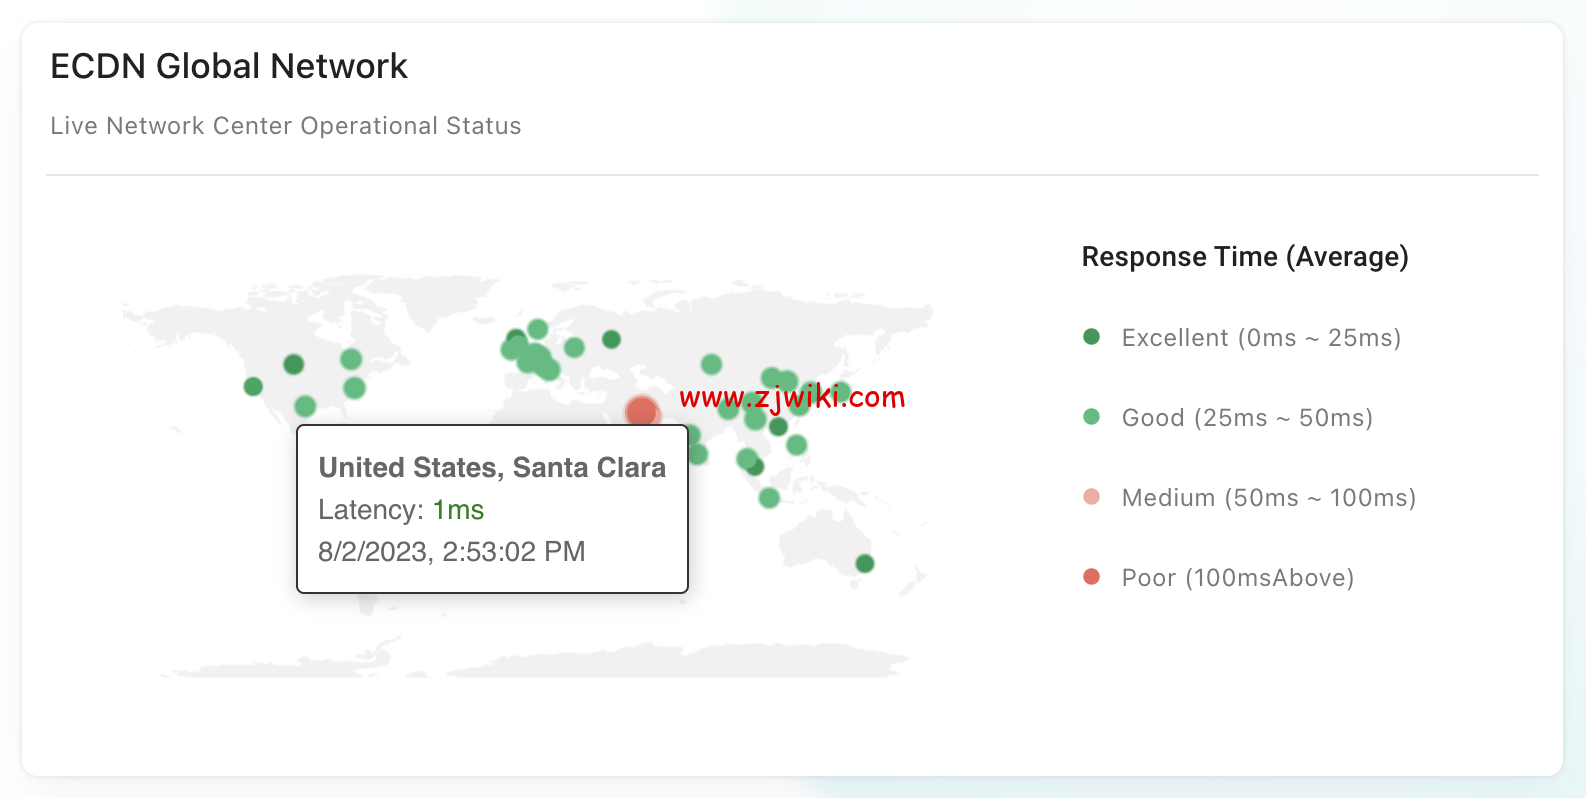
Task: Click the Medium pink legend dot
Action: [x=1091, y=497]
